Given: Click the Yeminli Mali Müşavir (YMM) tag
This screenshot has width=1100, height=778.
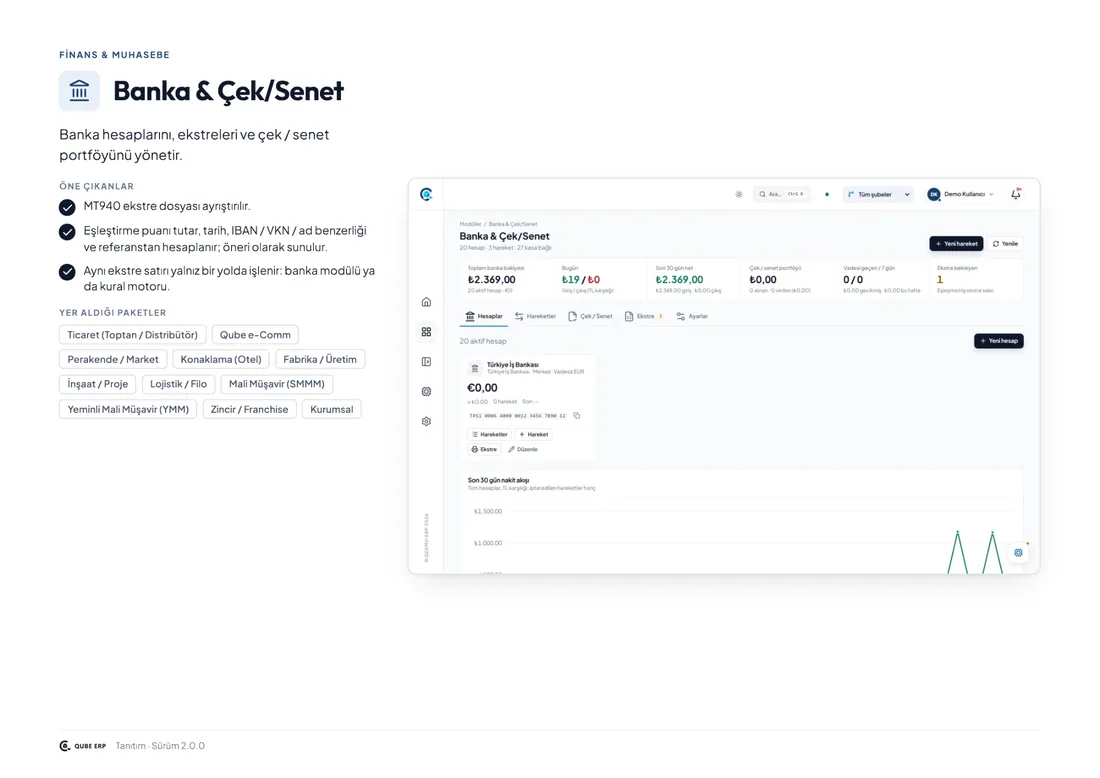Looking at the screenshot, I should [x=128, y=409].
